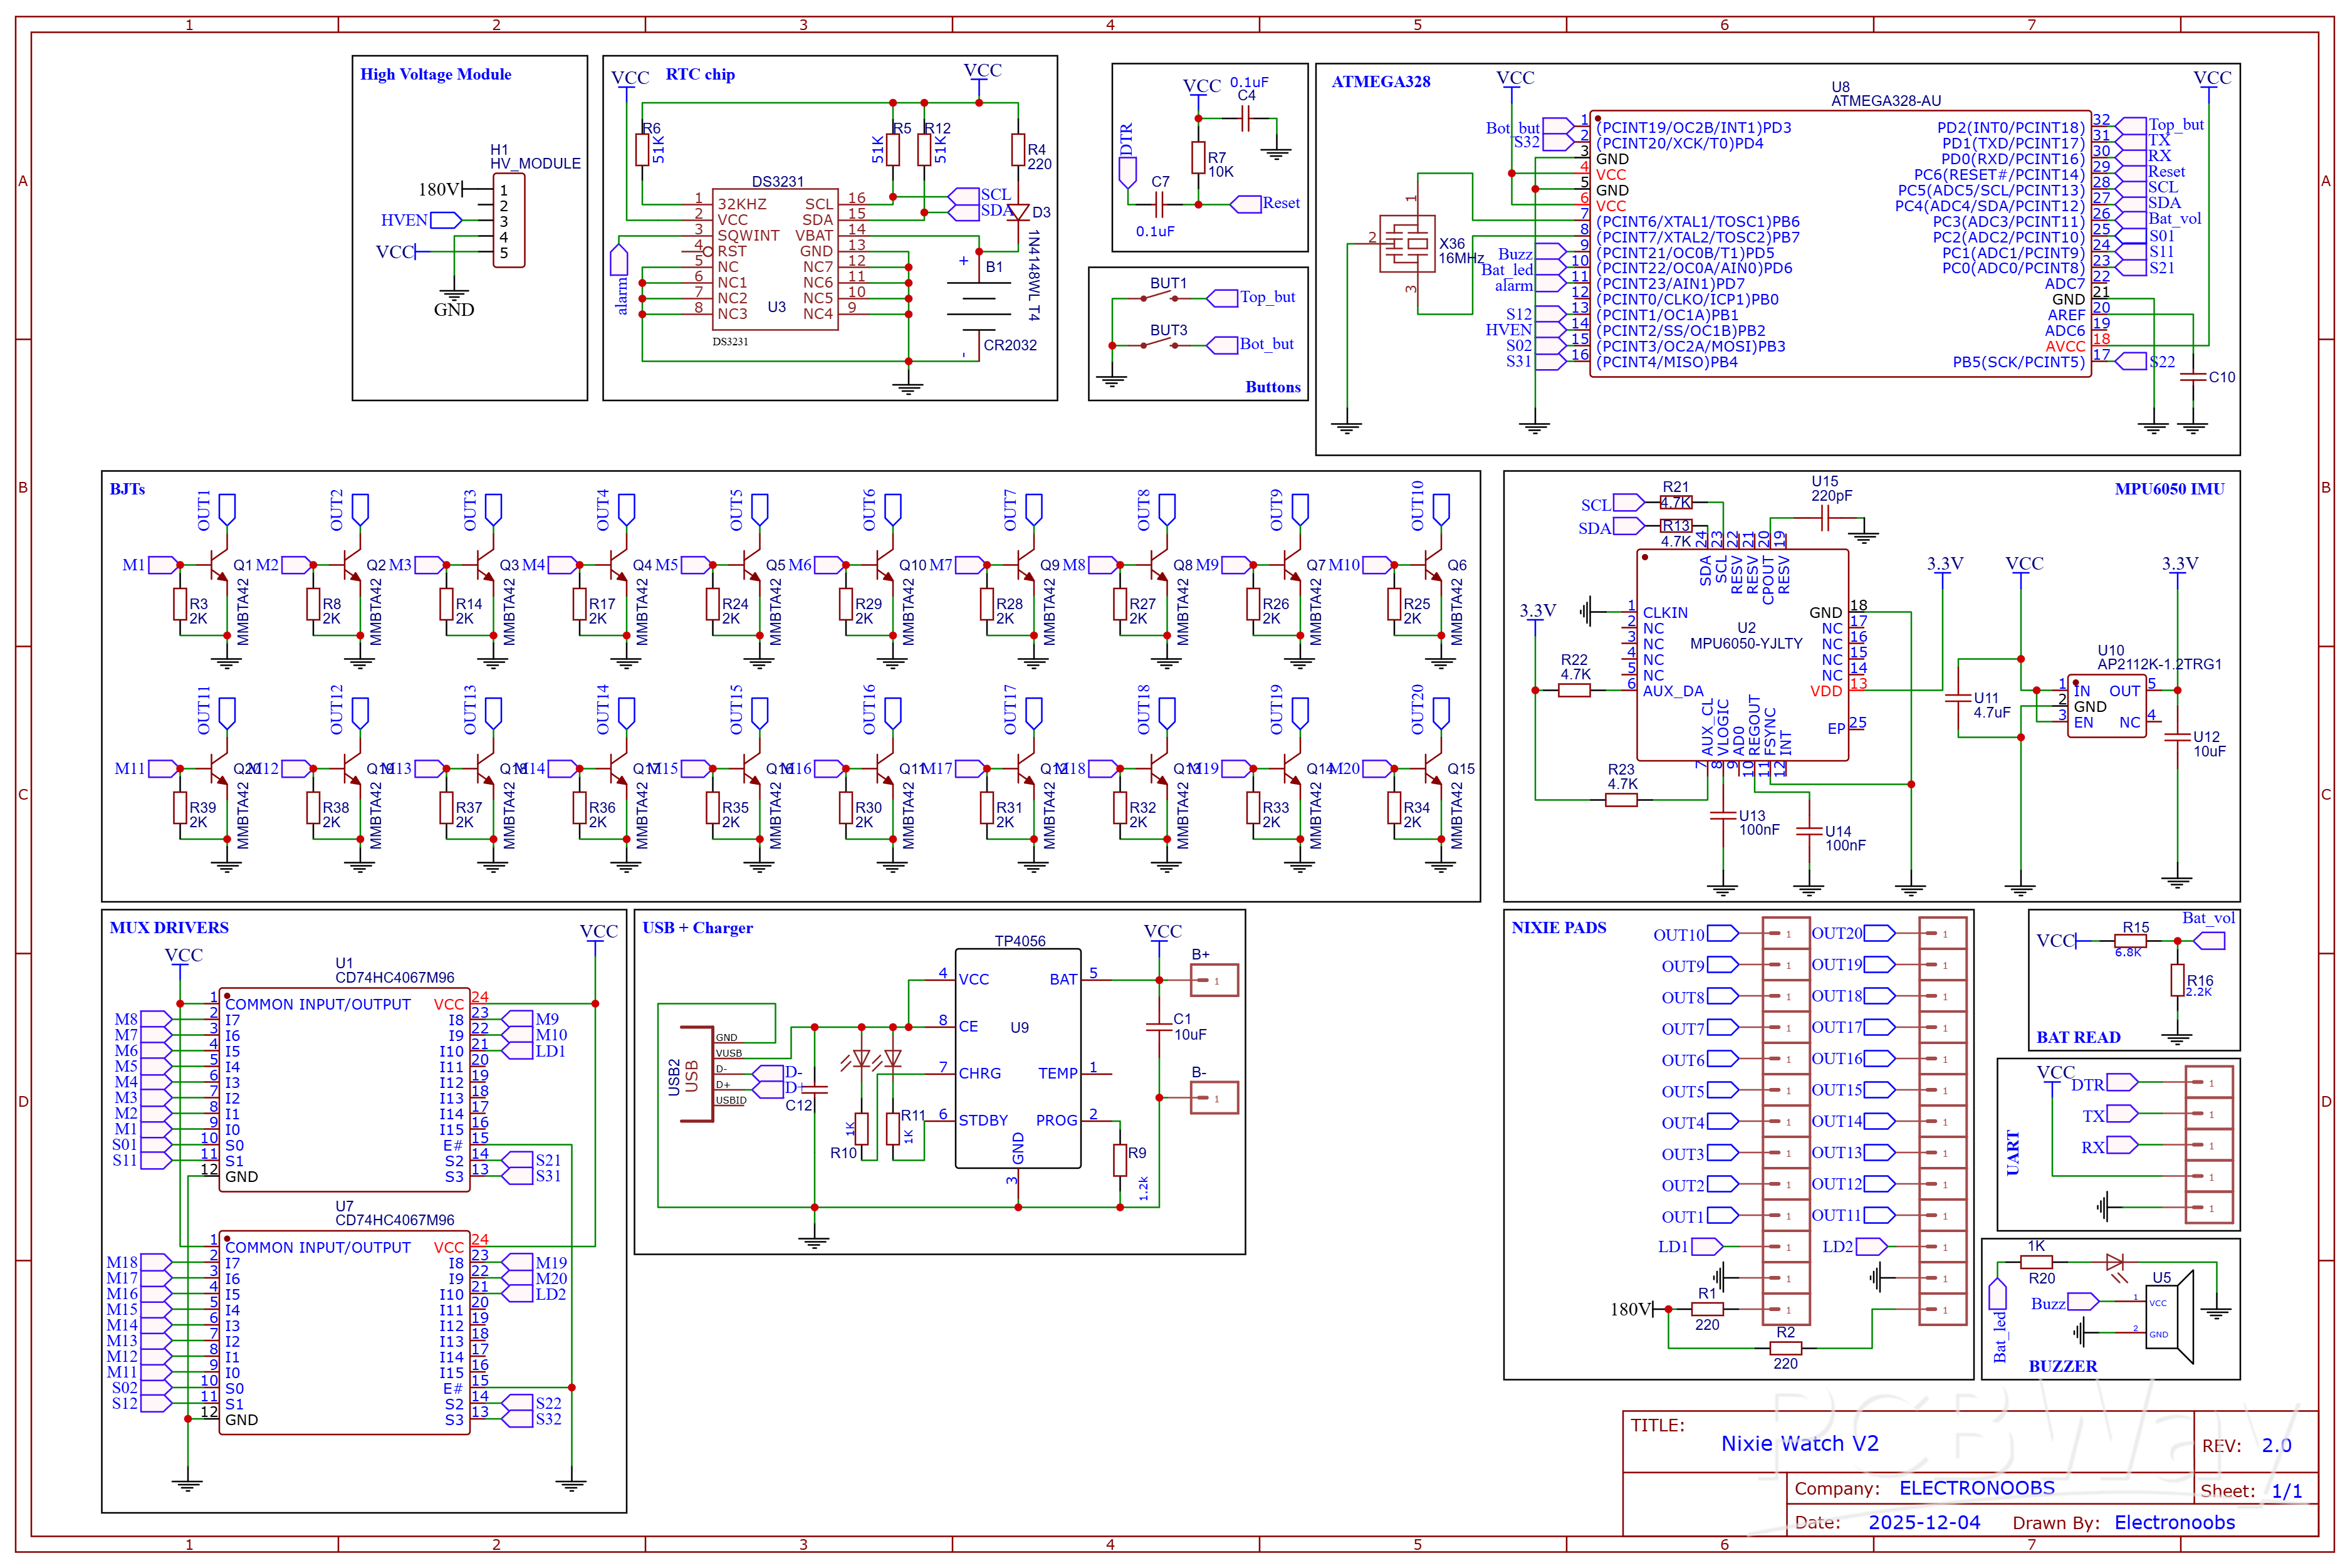The image size is (2350, 1568).
Task: Click the 1N4148WL diode D3 symbol
Action: pyautogui.click(x=1019, y=213)
